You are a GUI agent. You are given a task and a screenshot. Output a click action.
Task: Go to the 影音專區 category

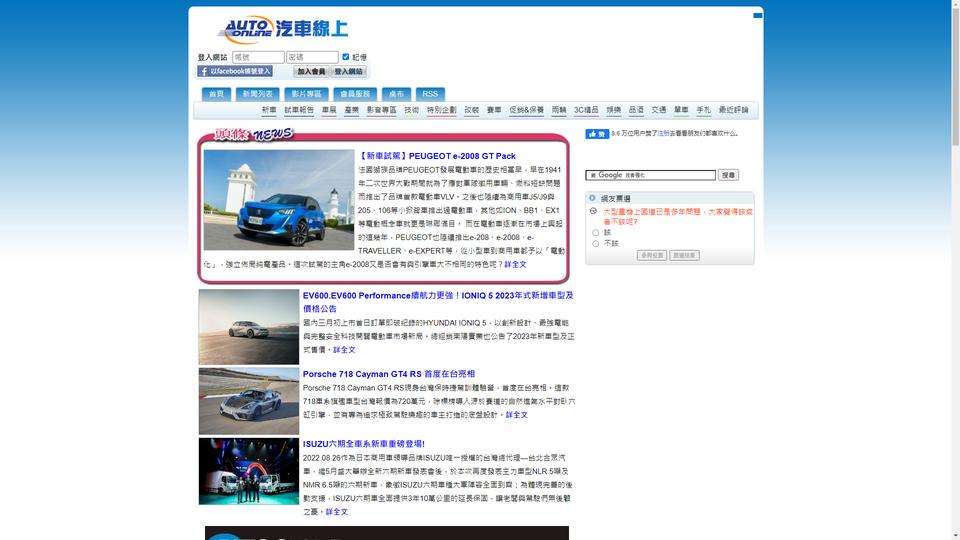point(381,110)
